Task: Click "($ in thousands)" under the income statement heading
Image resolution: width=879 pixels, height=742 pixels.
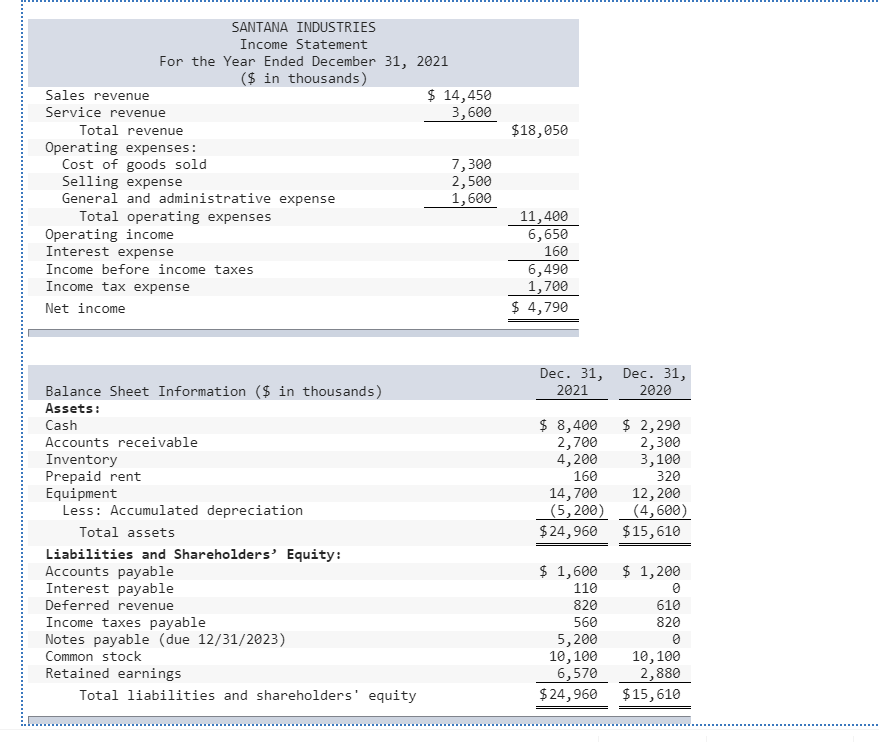Action: coord(303,78)
